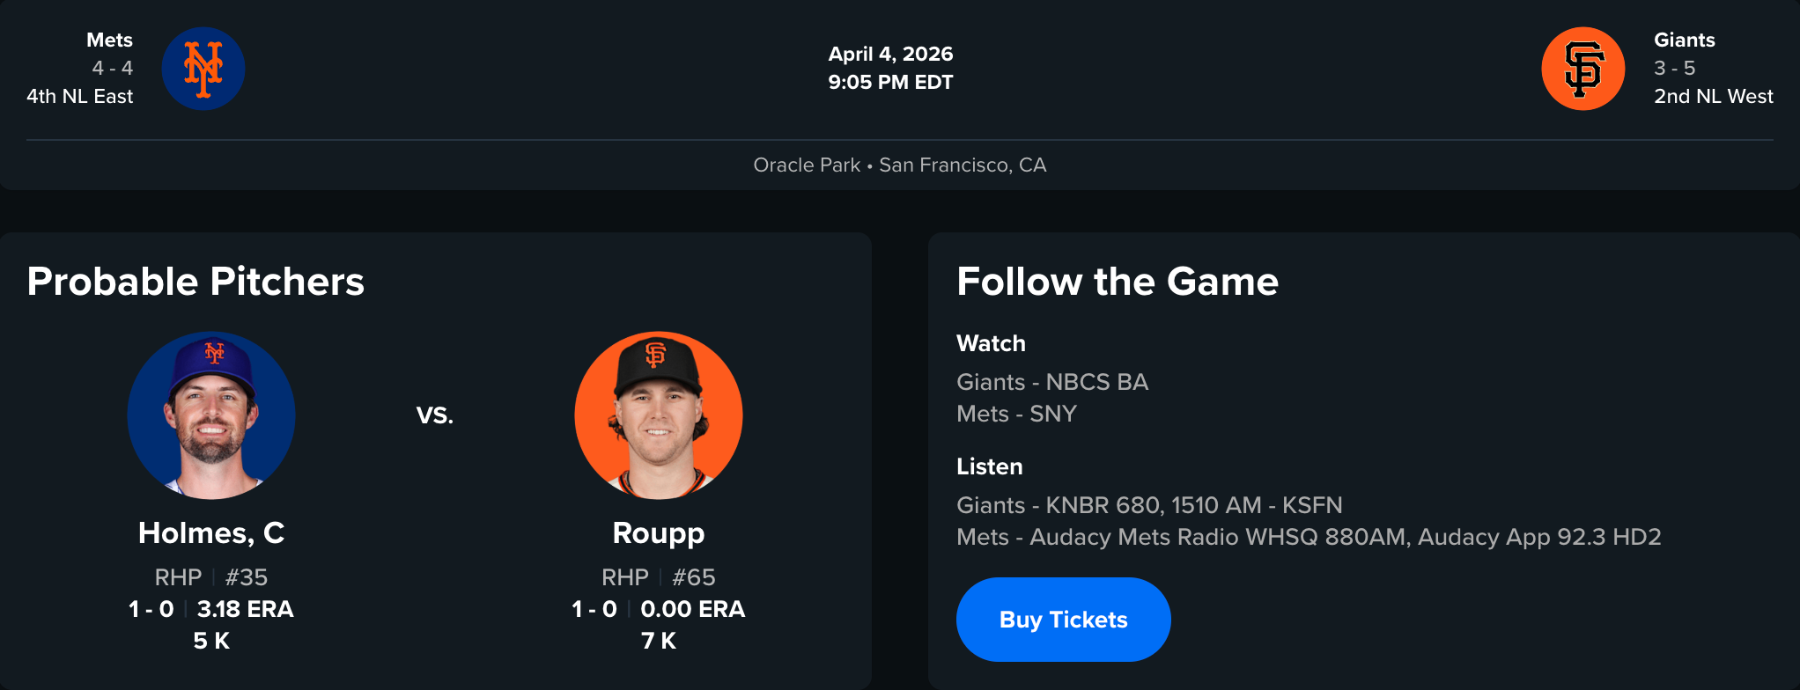Open Roupp's headshot photo
Image resolution: width=1800 pixels, height=690 pixels.
click(658, 415)
